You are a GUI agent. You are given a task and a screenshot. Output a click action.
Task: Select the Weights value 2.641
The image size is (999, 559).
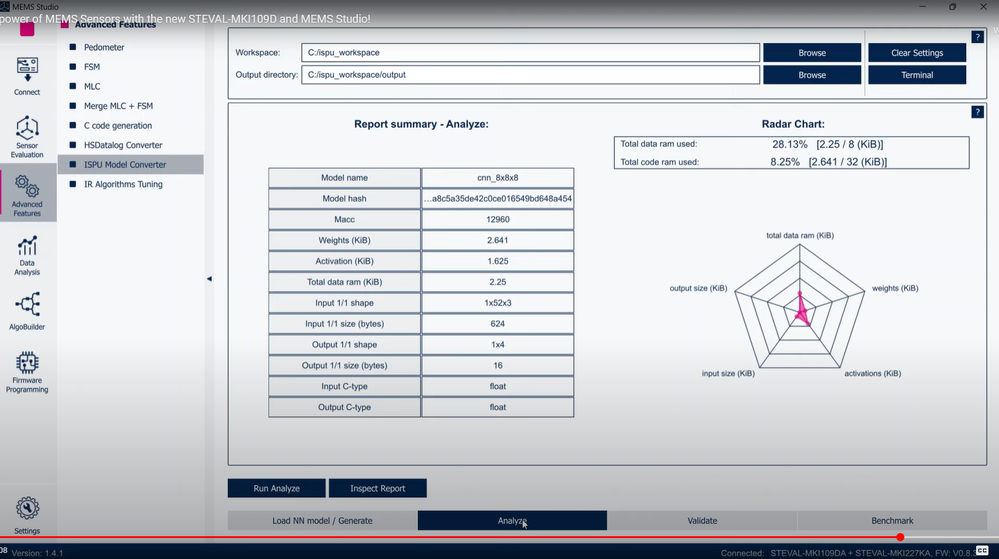coord(498,240)
